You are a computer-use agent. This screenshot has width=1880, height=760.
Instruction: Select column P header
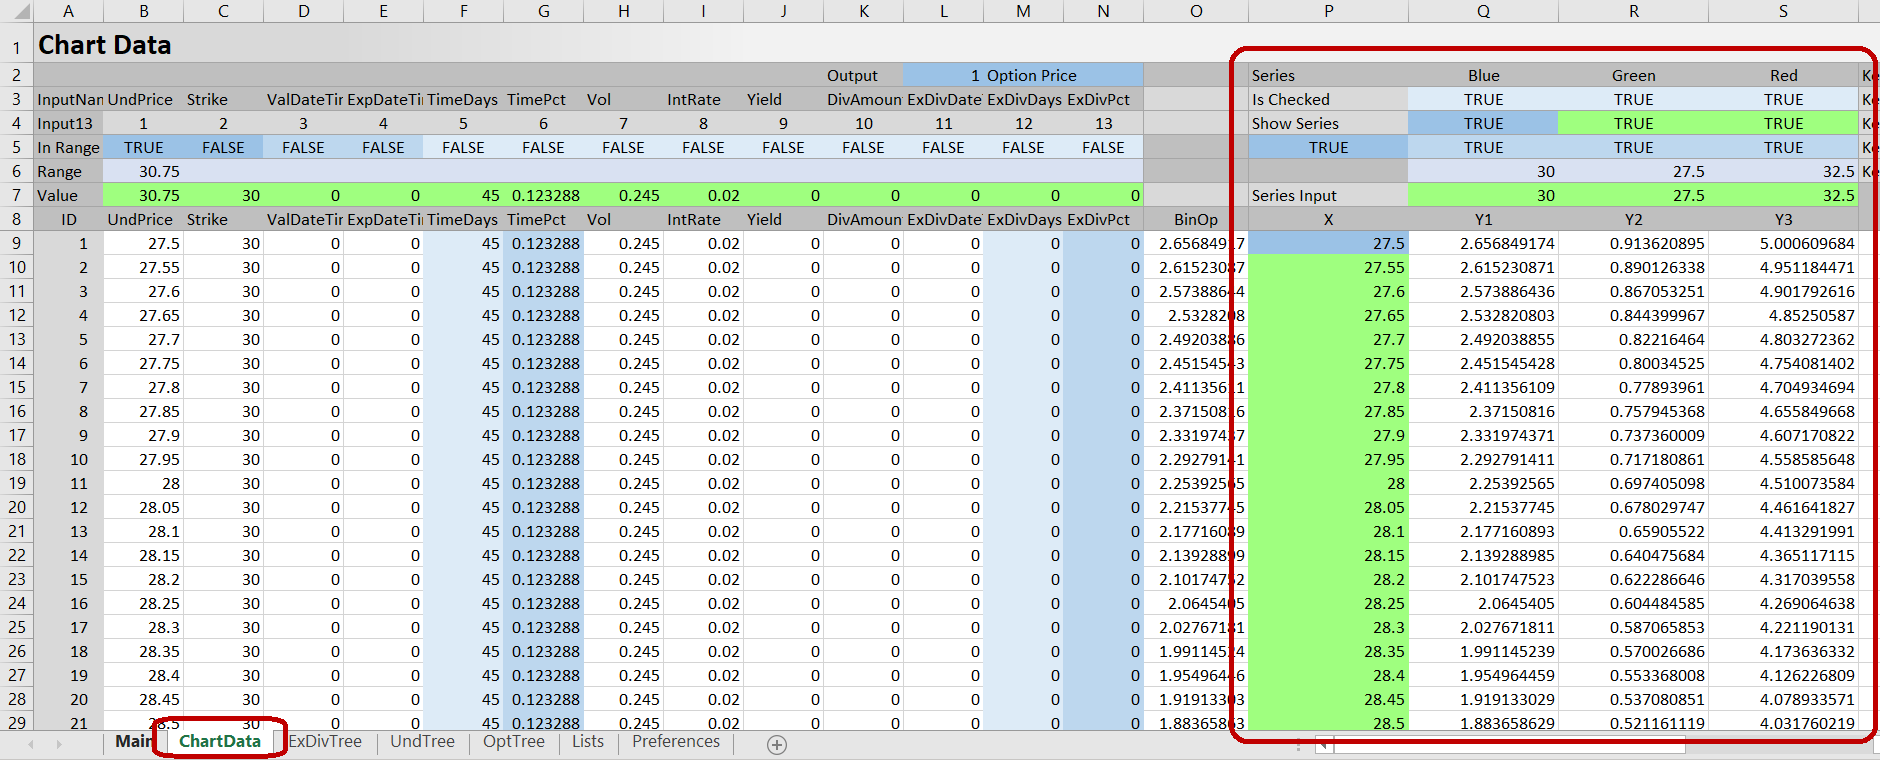click(1328, 11)
